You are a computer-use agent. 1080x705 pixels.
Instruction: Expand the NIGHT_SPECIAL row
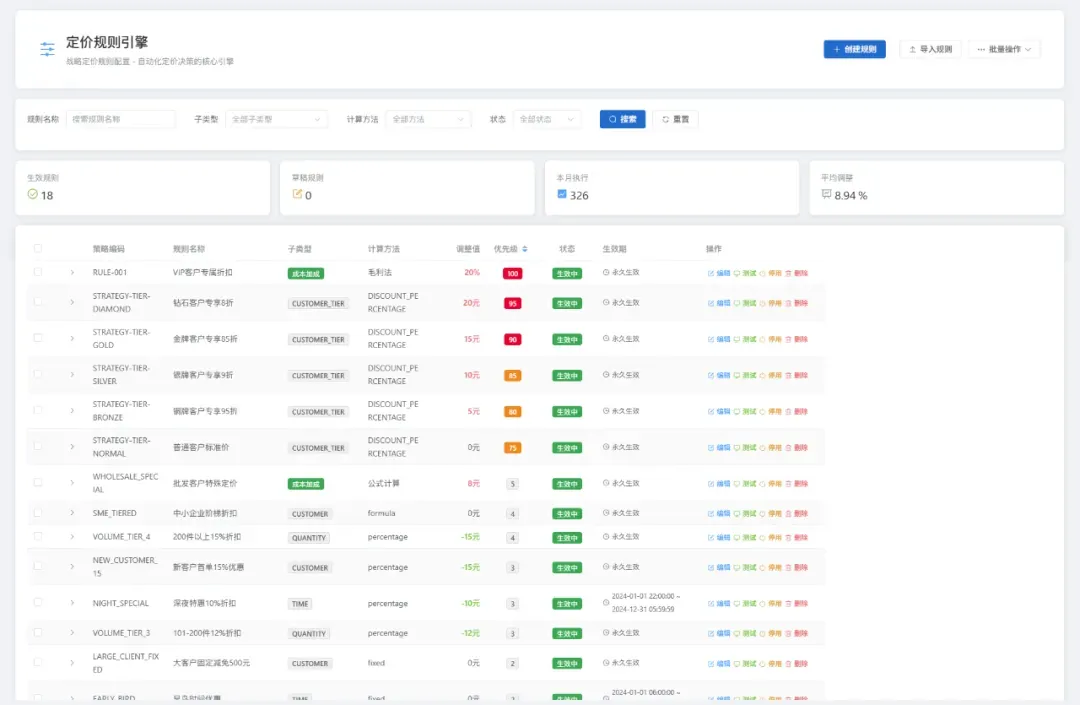coord(72,603)
